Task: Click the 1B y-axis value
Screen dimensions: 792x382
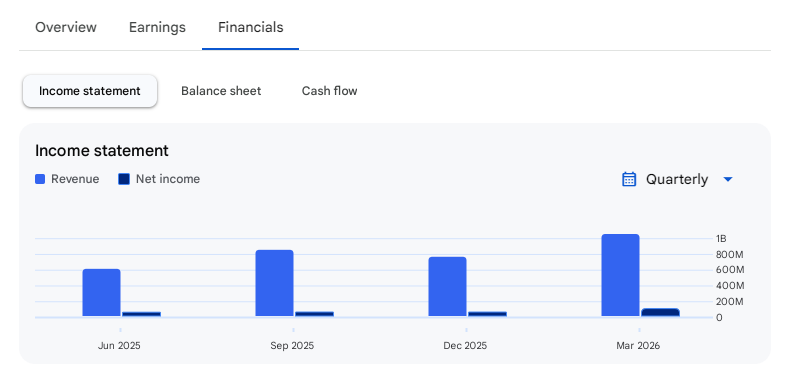Action: pyautogui.click(x=721, y=238)
